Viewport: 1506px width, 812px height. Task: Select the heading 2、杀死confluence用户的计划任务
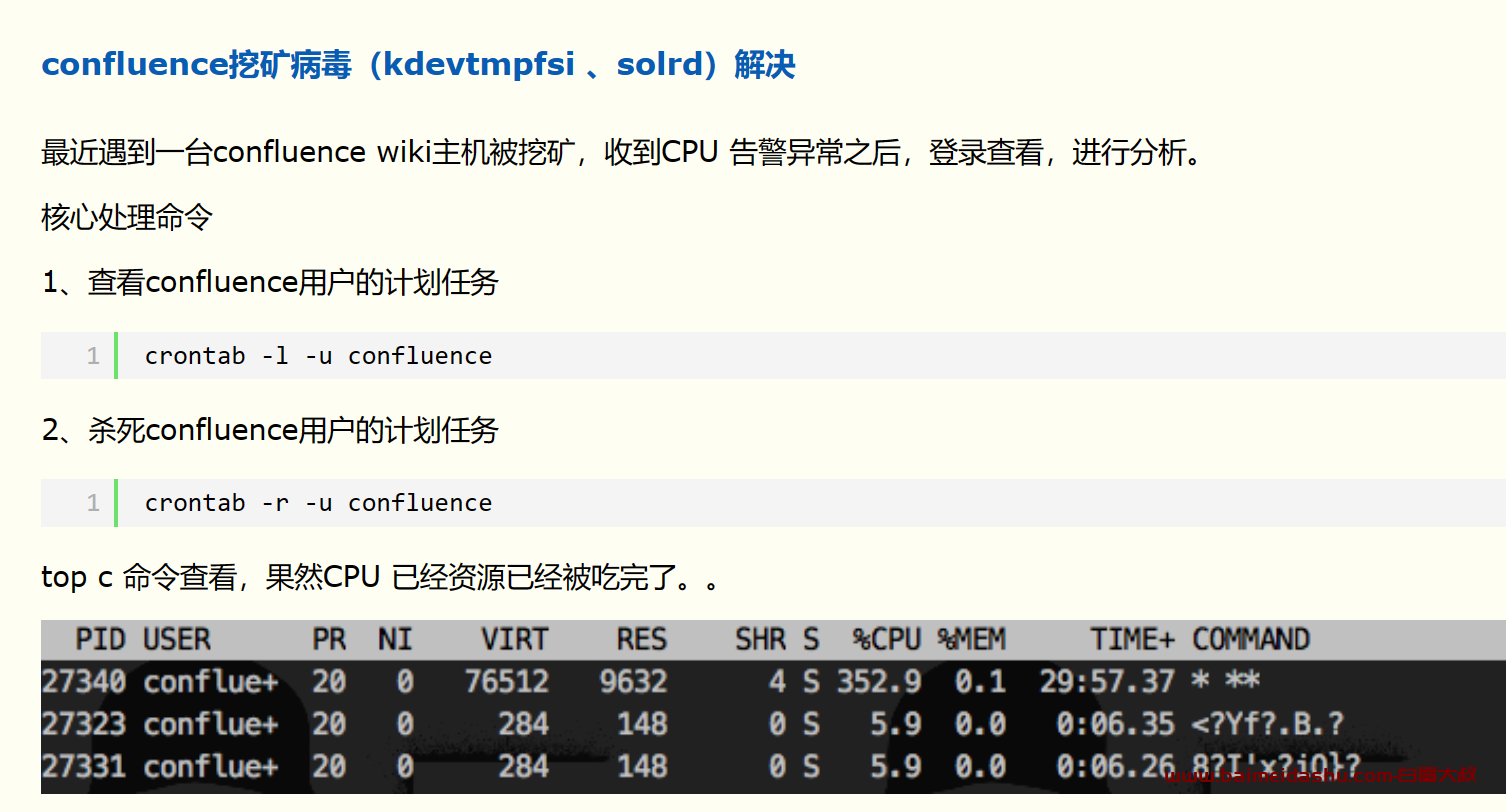(270, 431)
